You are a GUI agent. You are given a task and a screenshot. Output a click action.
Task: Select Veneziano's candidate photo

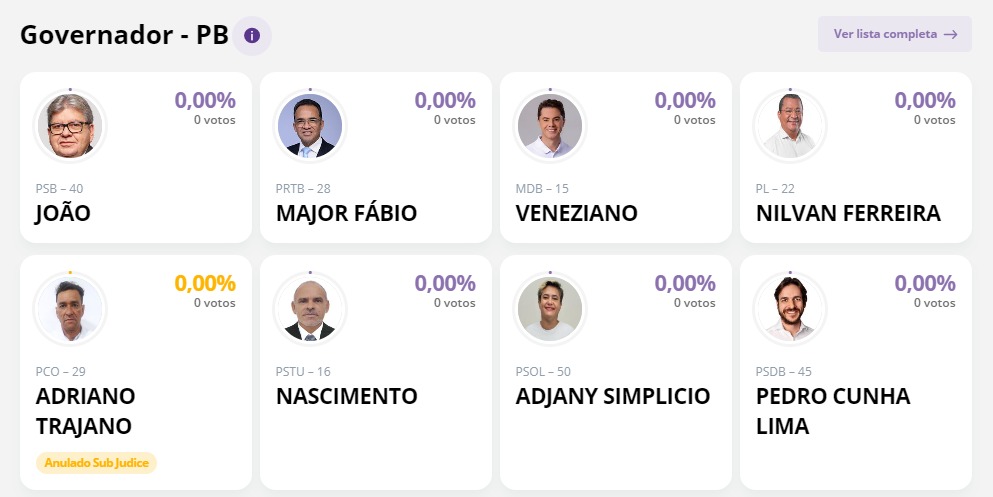[550, 125]
